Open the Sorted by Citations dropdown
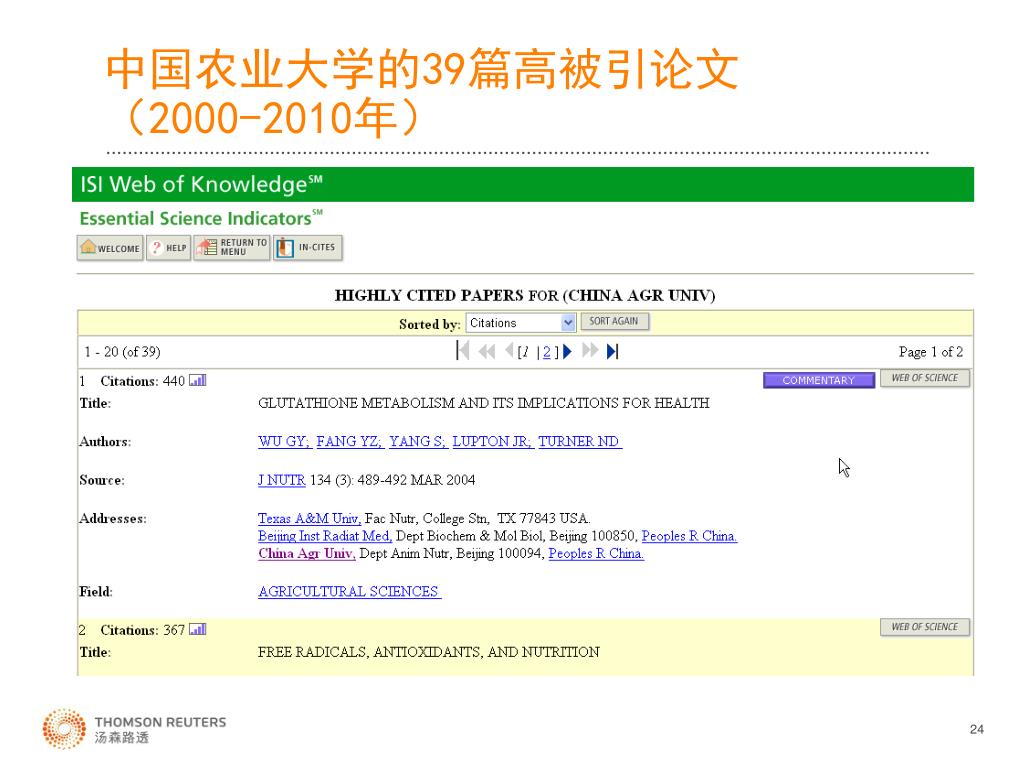Image resolution: width=1024 pixels, height=768 pixels. coord(520,323)
